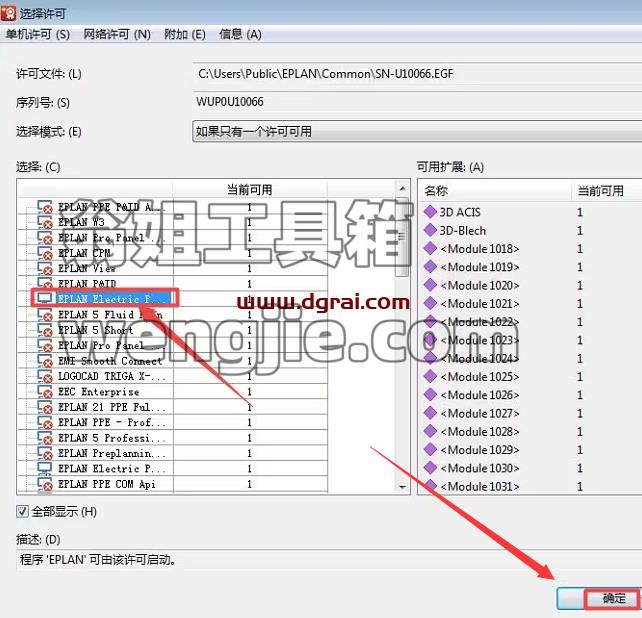Click the diamond icon next to Module 1026
The image size is (642, 618).
point(430,395)
